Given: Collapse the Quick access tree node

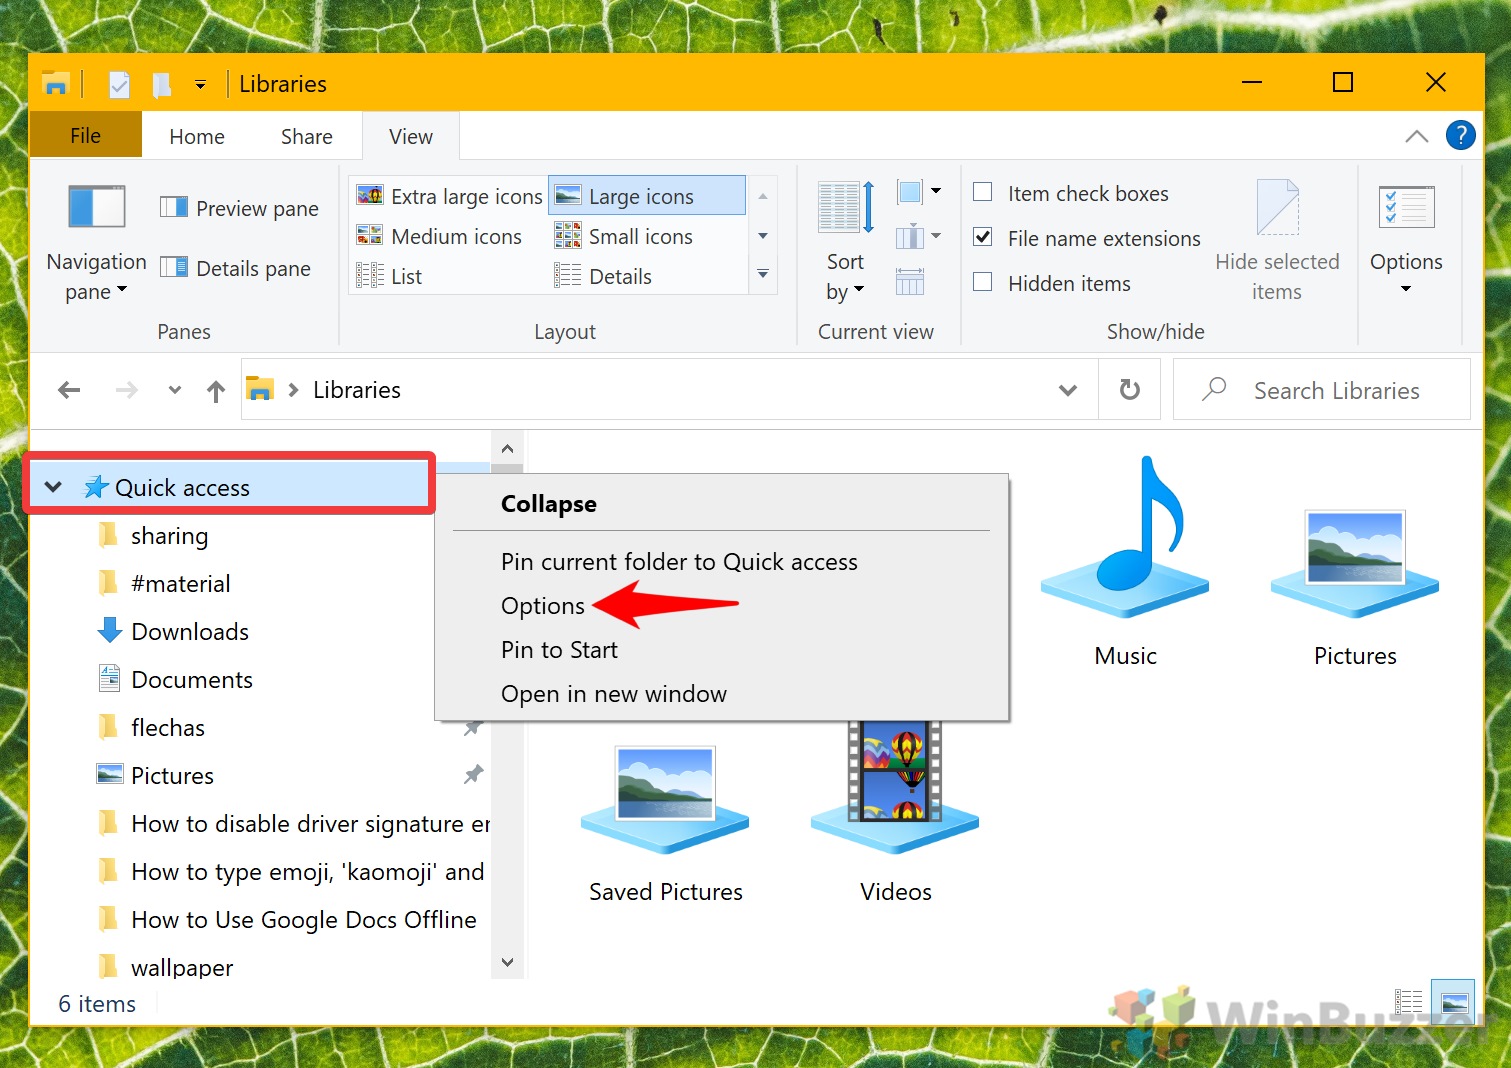Looking at the screenshot, I should 54,487.
